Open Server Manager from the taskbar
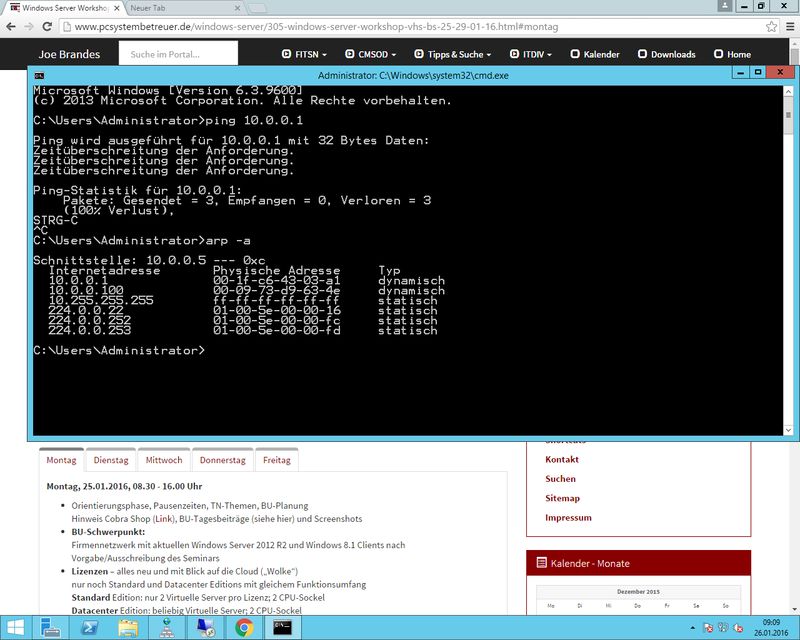Image resolution: width=800 pixels, height=640 pixels. (168, 627)
